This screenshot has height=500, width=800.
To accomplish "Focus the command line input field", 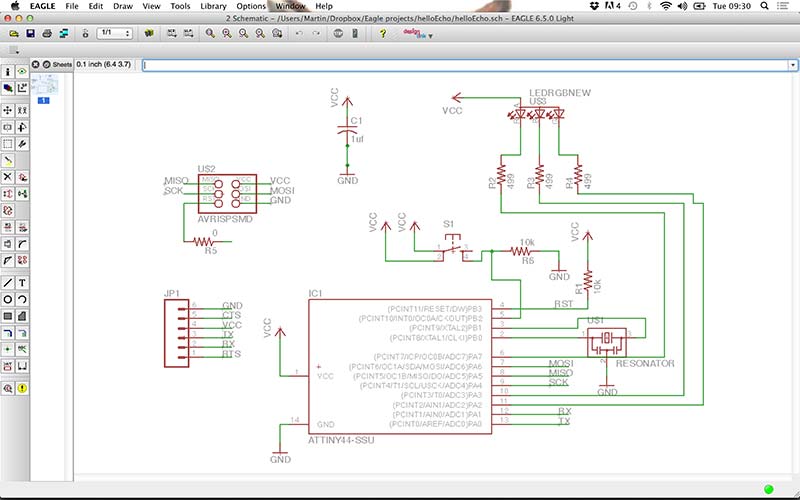I will [465, 65].
